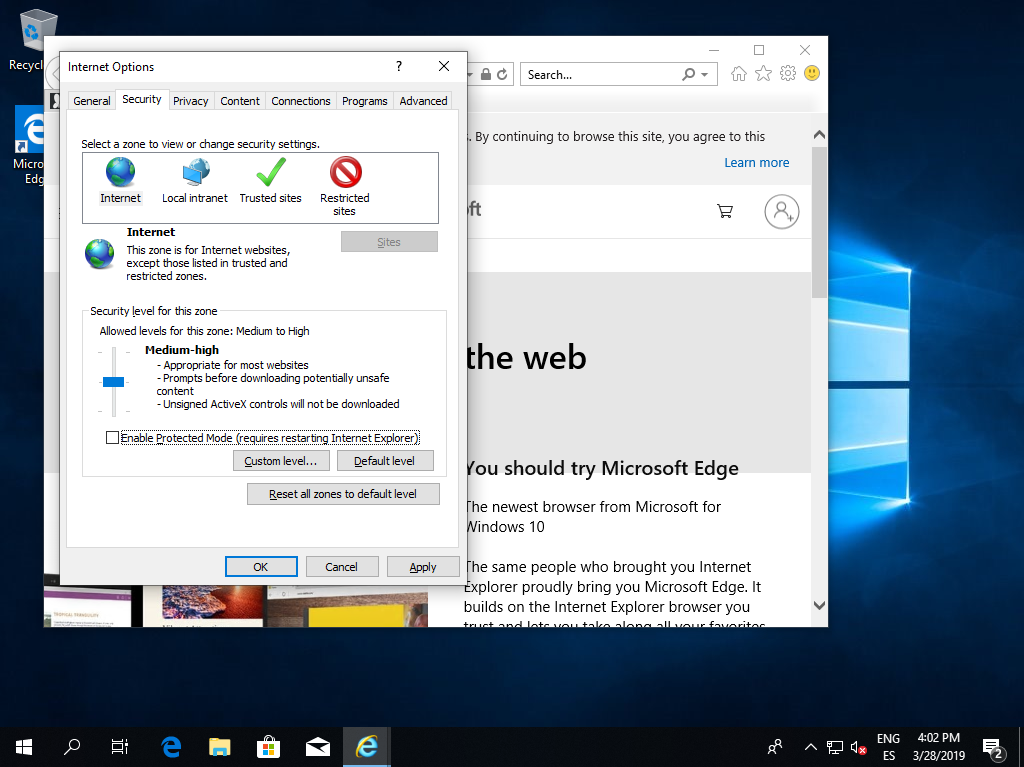Image resolution: width=1024 pixels, height=767 pixels.
Task: Open taskbar search magnifier
Action: click(72, 747)
